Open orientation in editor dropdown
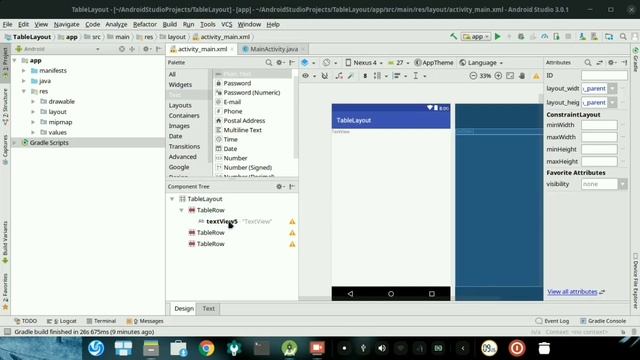Image resolution: width=640 pixels, height=360 pixels. [x=329, y=62]
